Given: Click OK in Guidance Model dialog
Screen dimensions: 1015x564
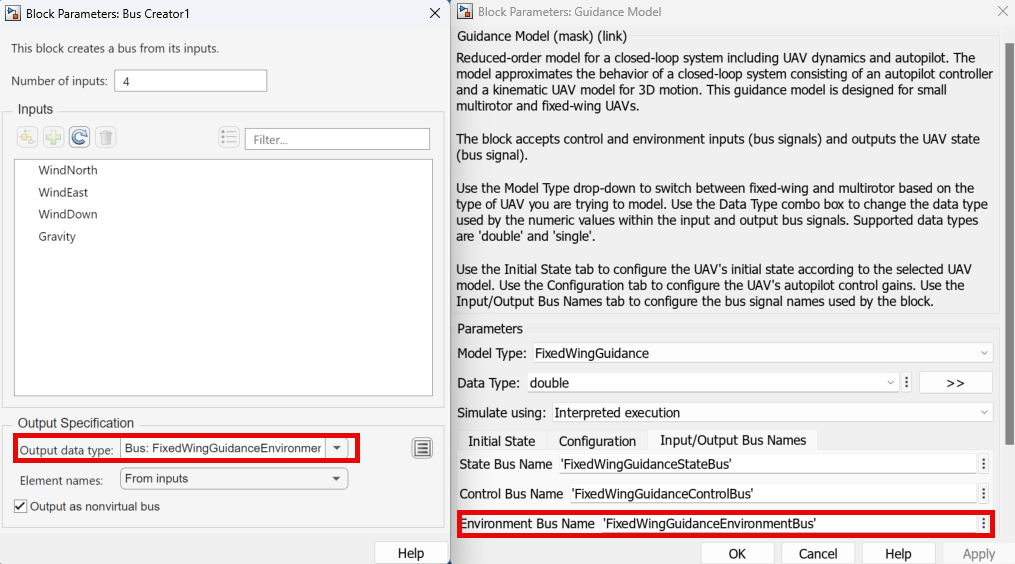Looking at the screenshot, I should coord(737,554).
